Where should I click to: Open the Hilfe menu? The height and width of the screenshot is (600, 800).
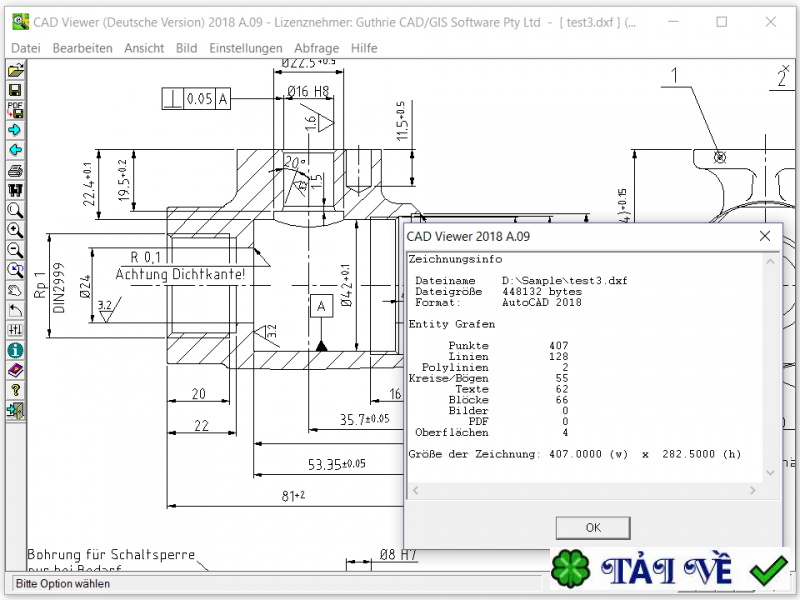pyautogui.click(x=364, y=47)
